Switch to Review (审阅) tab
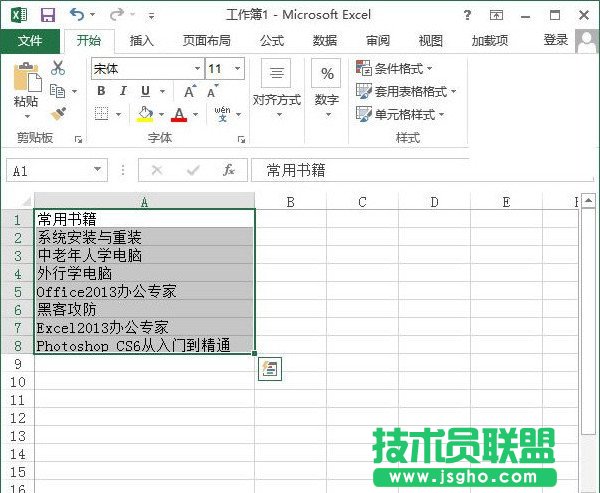 tap(378, 41)
